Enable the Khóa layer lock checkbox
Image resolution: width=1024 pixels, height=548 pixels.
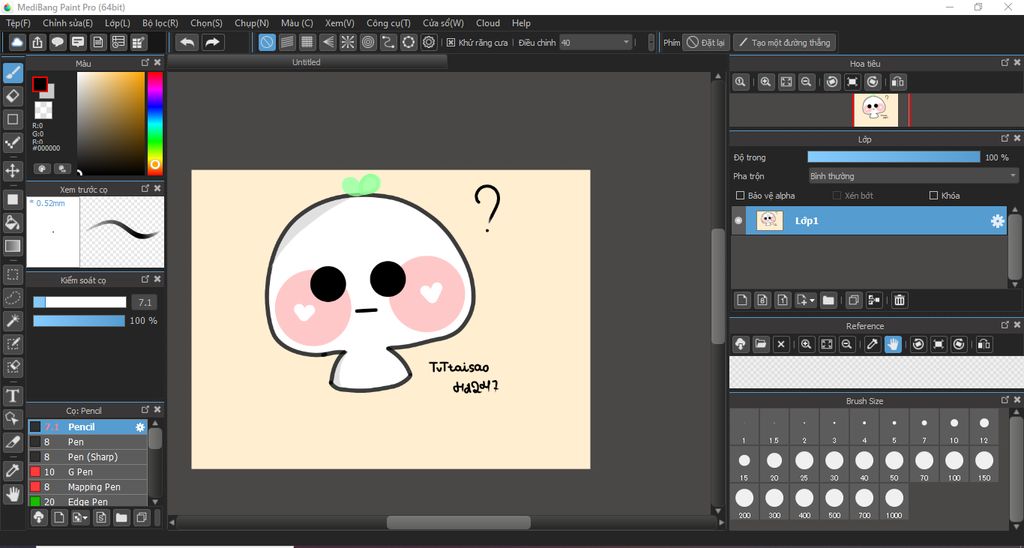coord(933,195)
